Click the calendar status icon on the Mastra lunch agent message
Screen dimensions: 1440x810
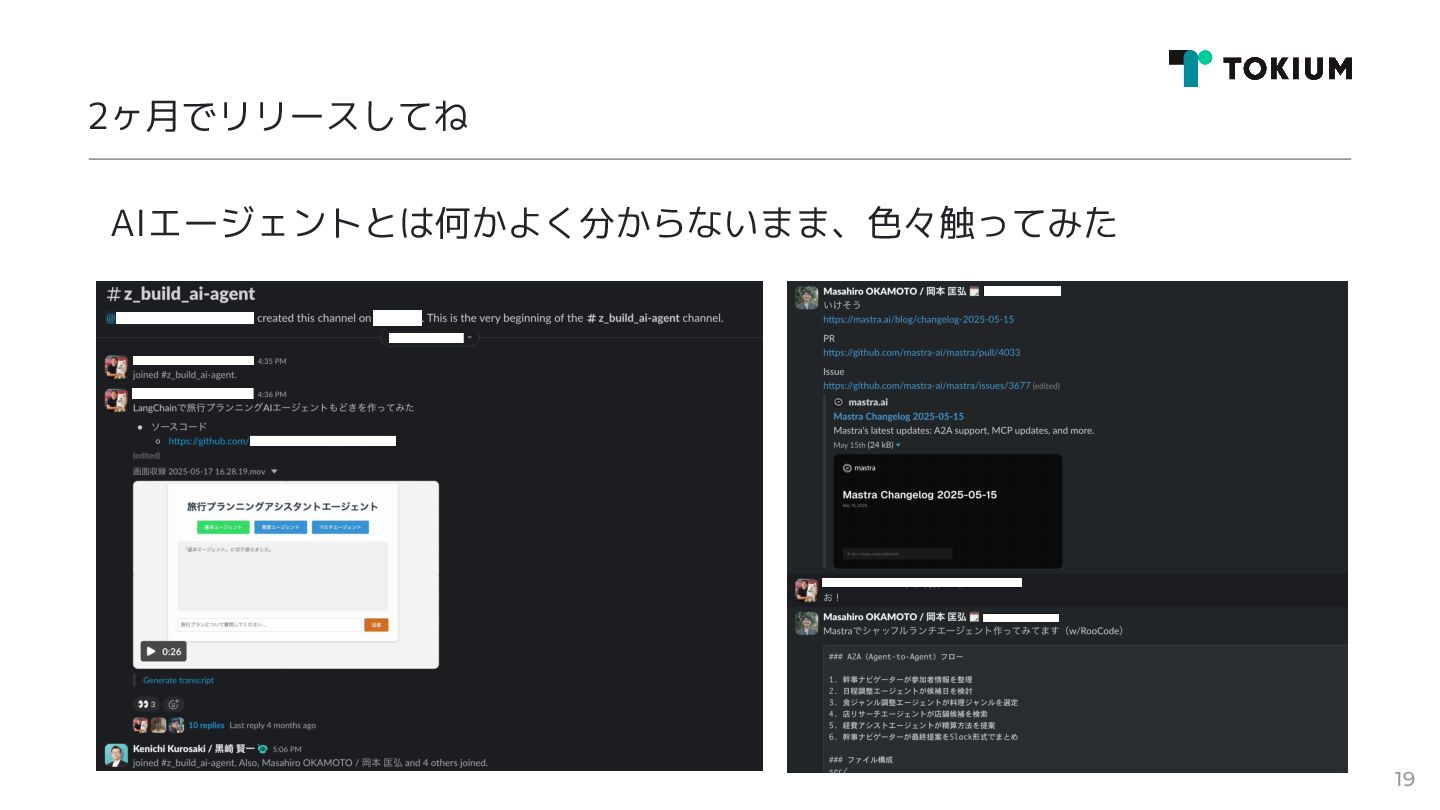coord(974,617)
